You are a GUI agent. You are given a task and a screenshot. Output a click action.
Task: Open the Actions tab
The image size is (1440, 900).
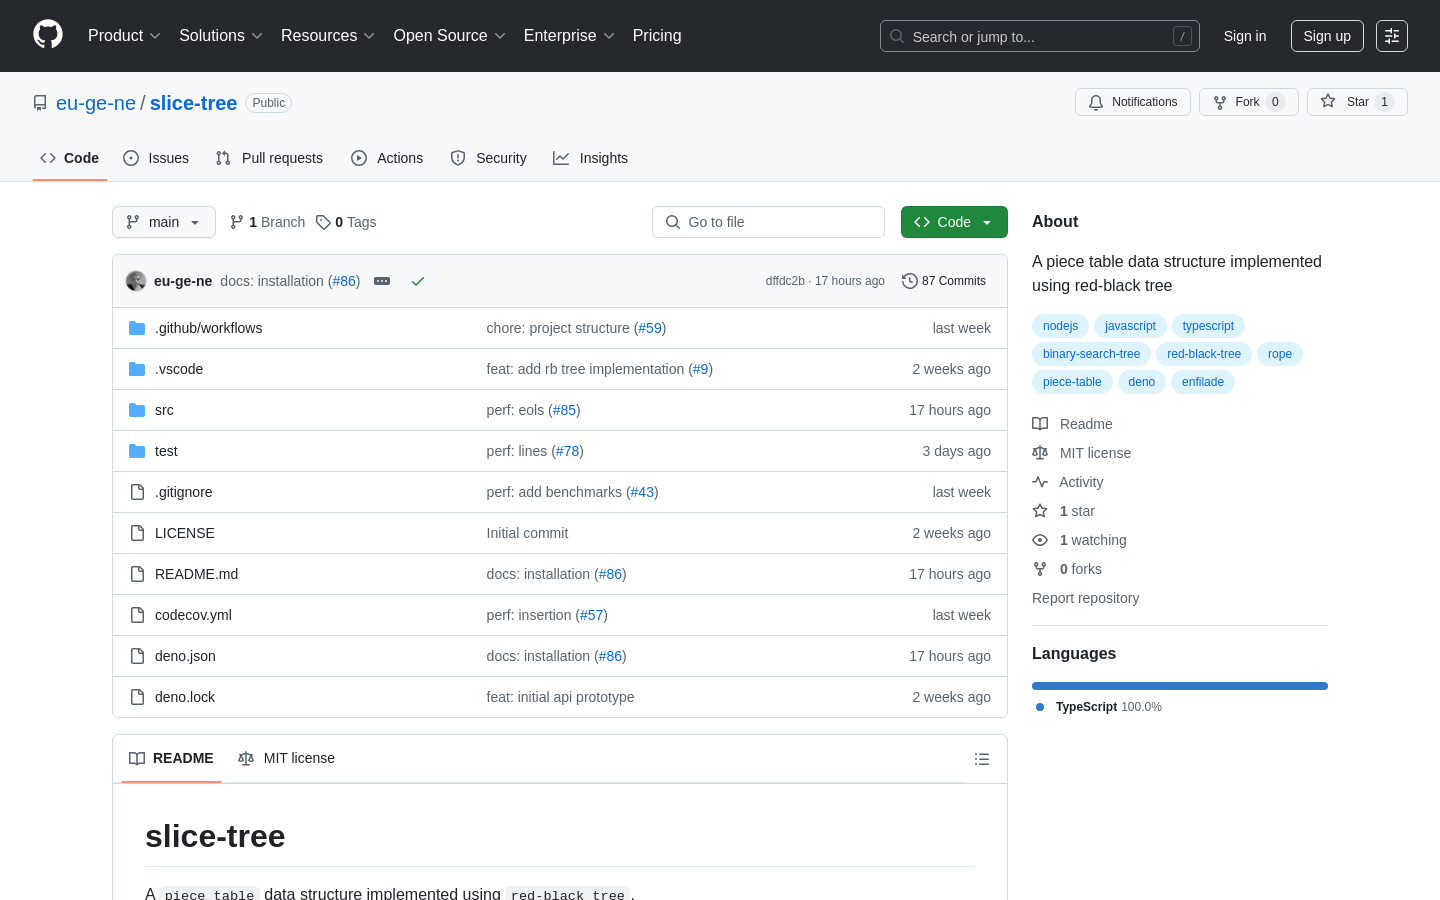387,158
